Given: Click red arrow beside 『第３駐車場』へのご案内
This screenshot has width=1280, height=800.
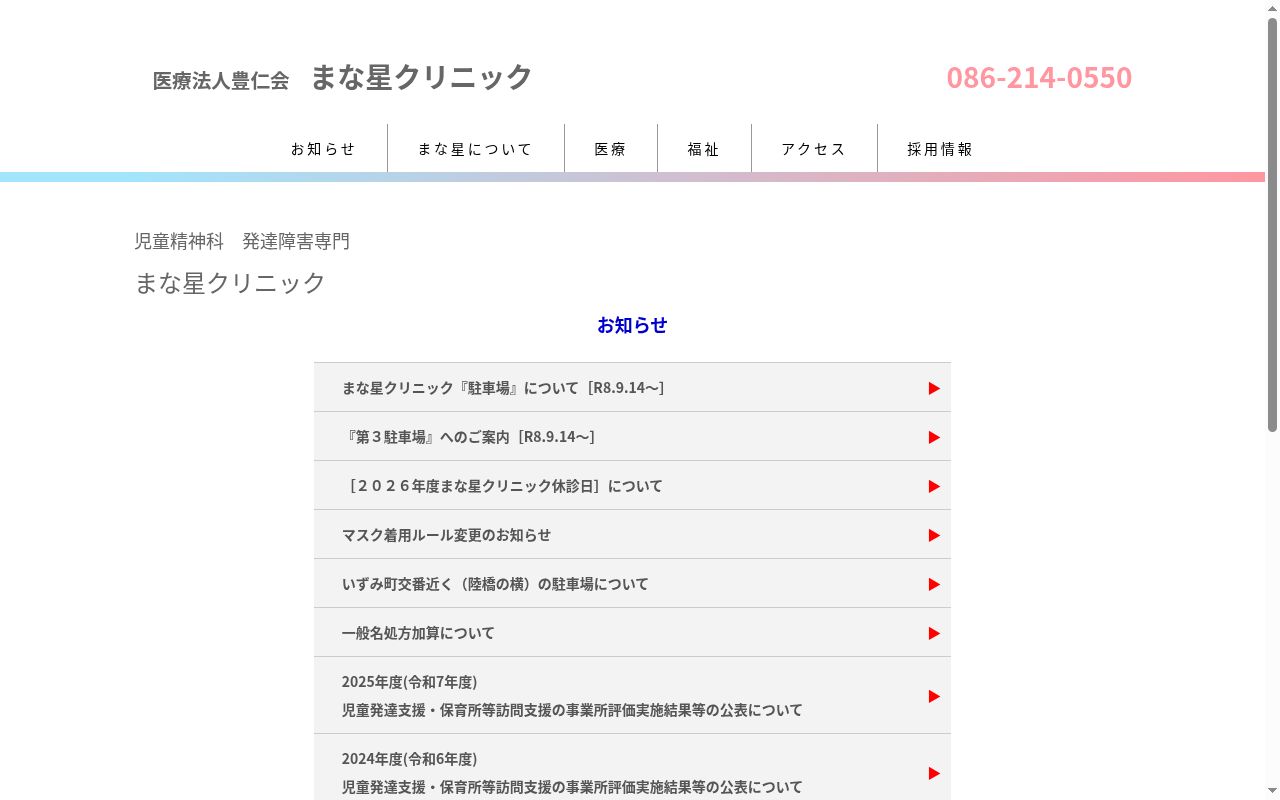Looking at the screenshot, I should coord(934,437).
